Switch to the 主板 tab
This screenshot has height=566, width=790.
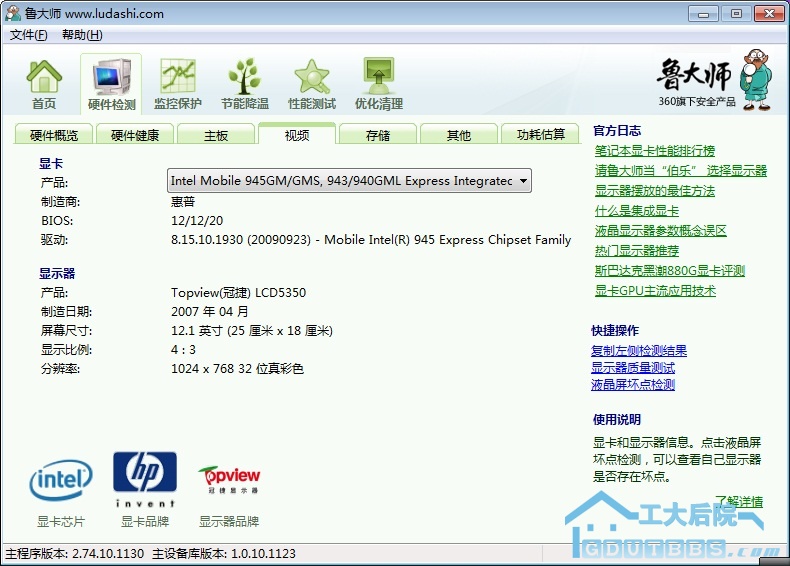click(x=216, y=135)
